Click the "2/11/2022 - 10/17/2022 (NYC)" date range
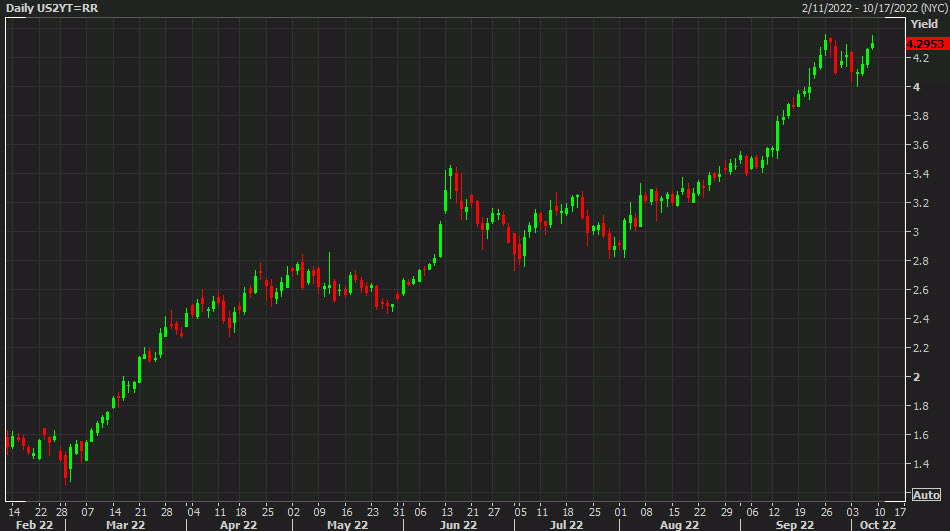Screen dimensions: 950x531 [874, 8]
